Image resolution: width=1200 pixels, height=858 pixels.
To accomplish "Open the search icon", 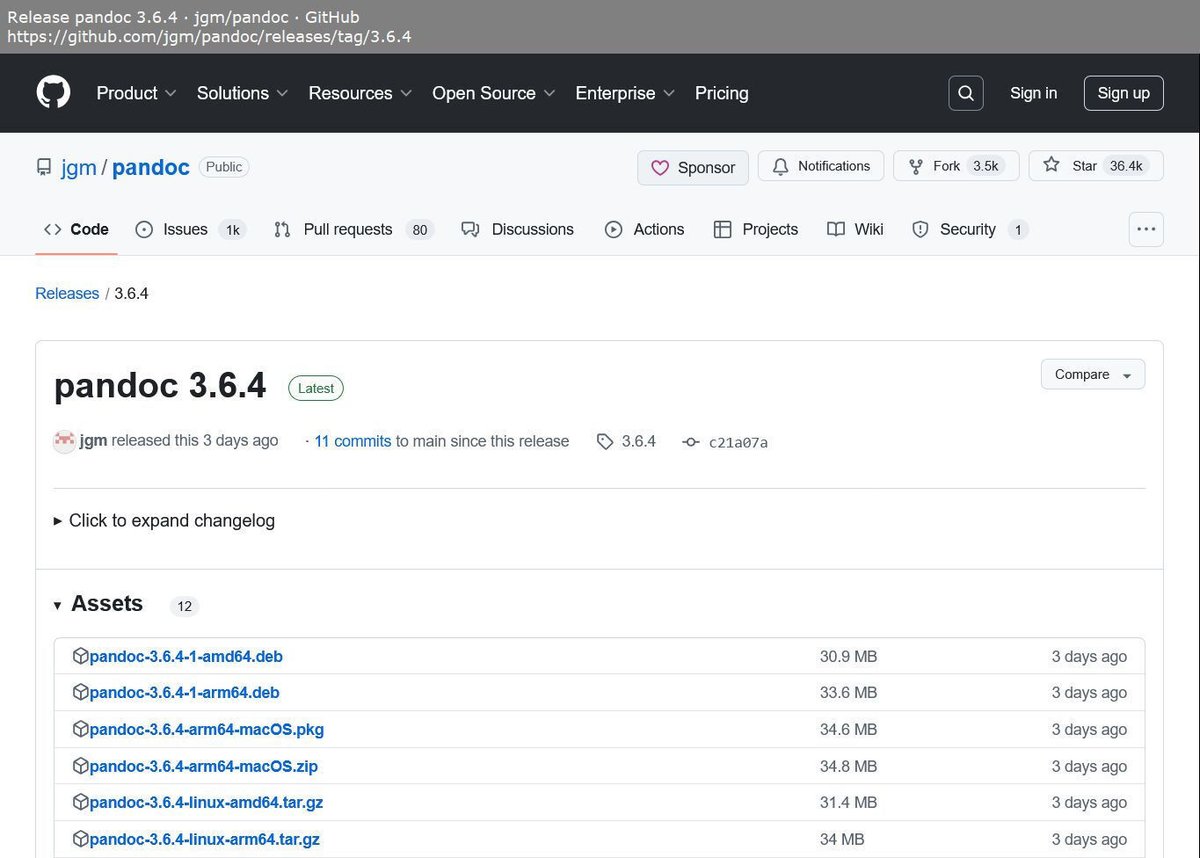I will pyautogui.click(x=965, y=92).
